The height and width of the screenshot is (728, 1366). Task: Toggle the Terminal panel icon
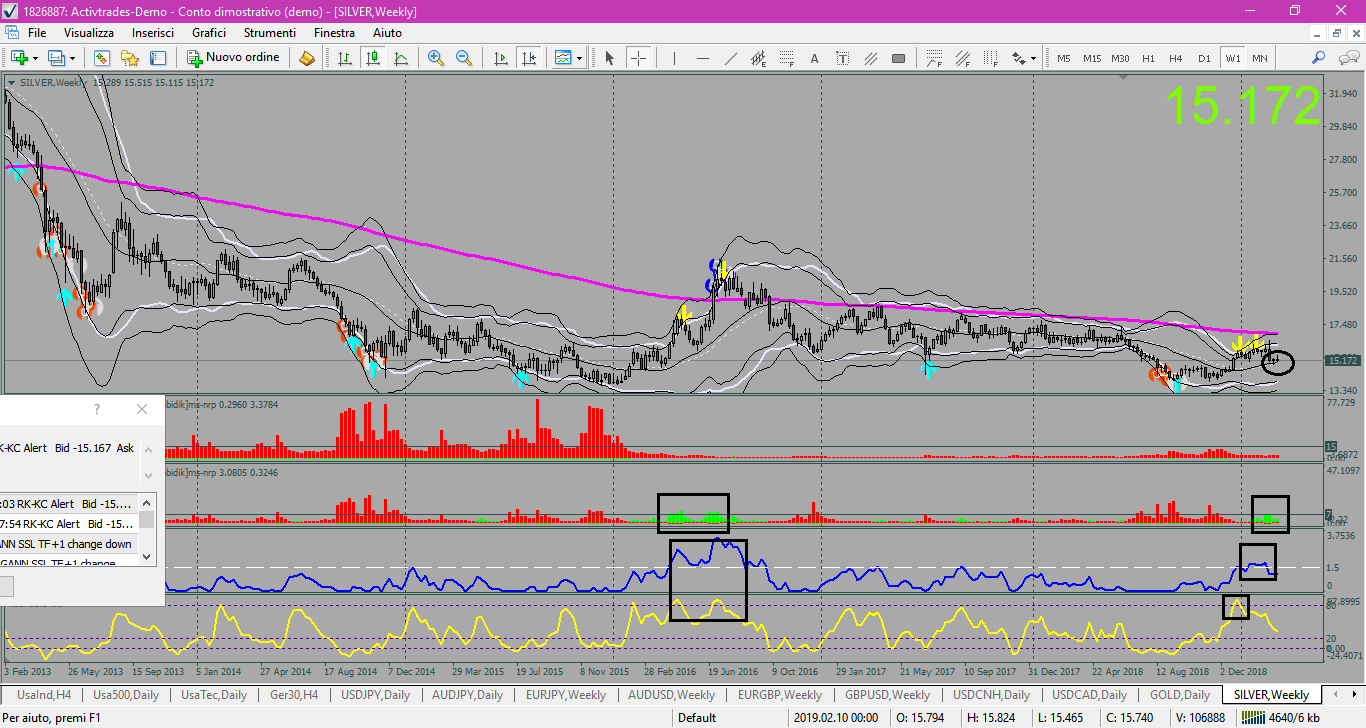tap(158, 58)
